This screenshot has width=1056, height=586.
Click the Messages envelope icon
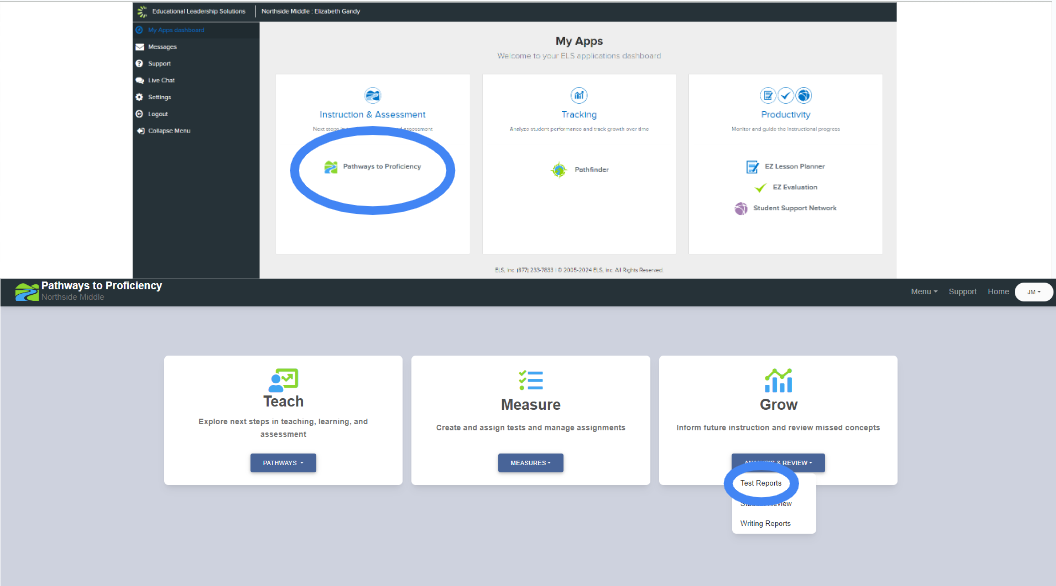139,47
